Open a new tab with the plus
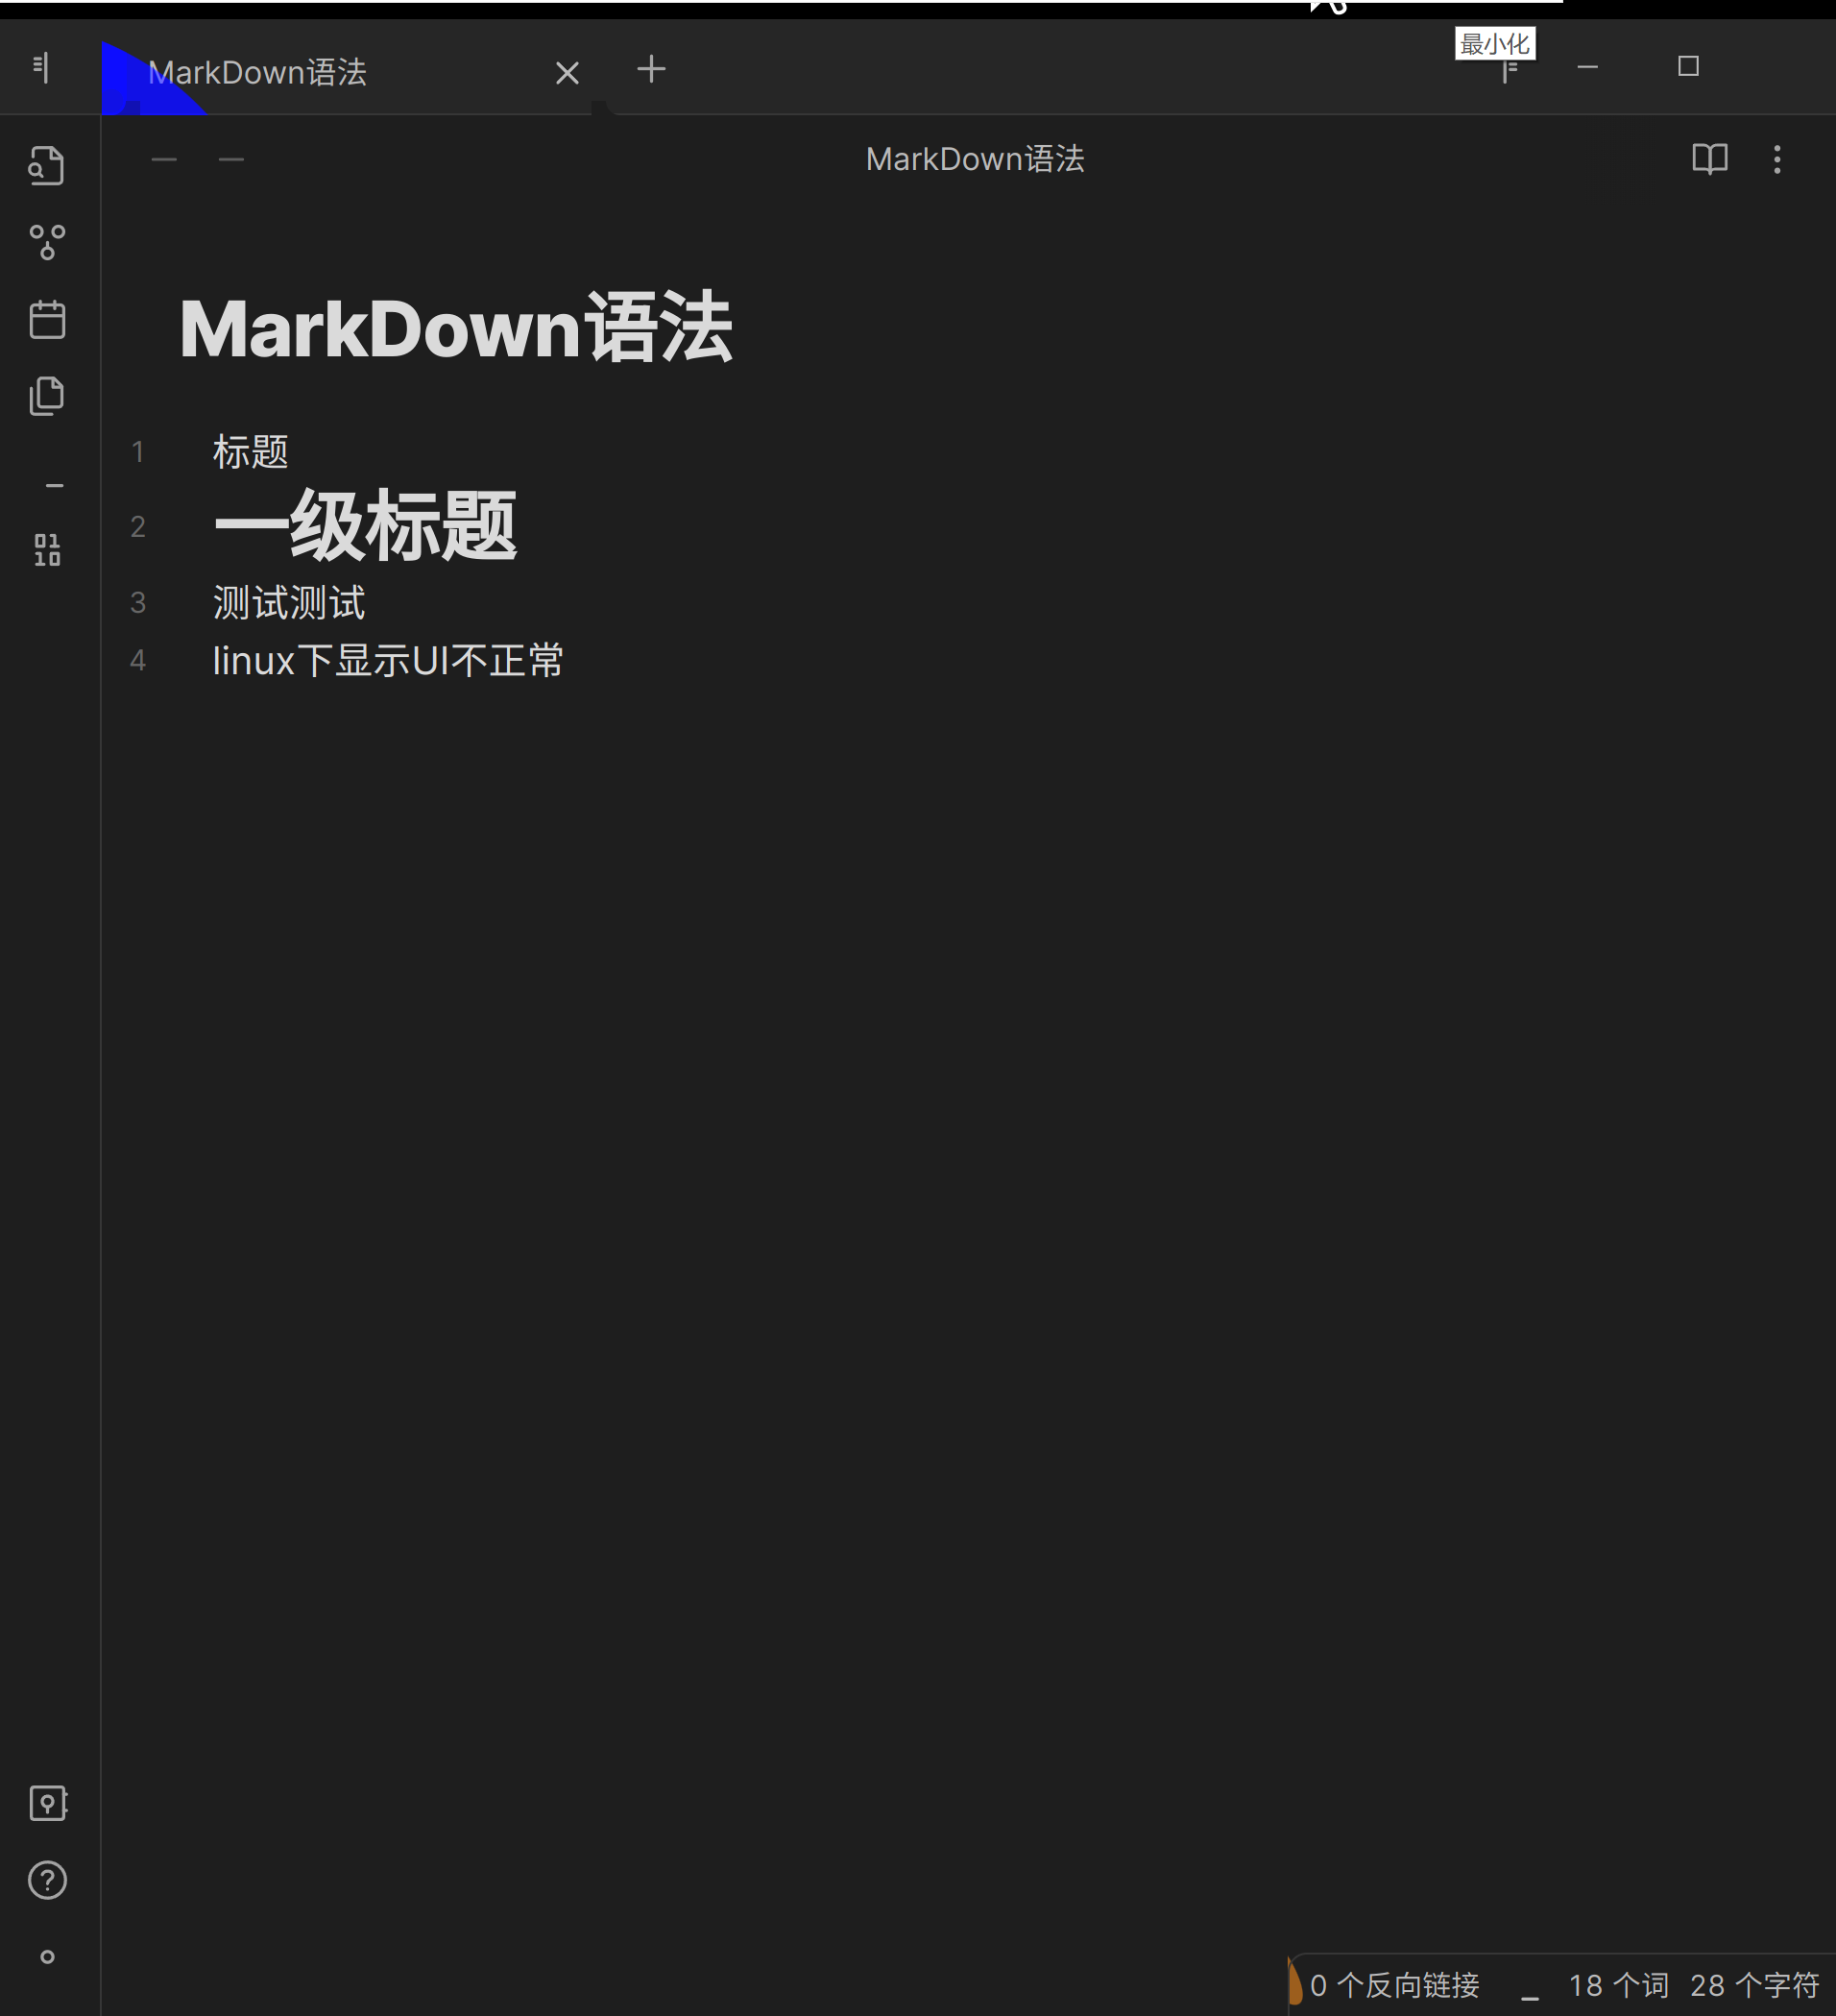The width and height of the screenshot is (1836, 2016). (651, 69)
